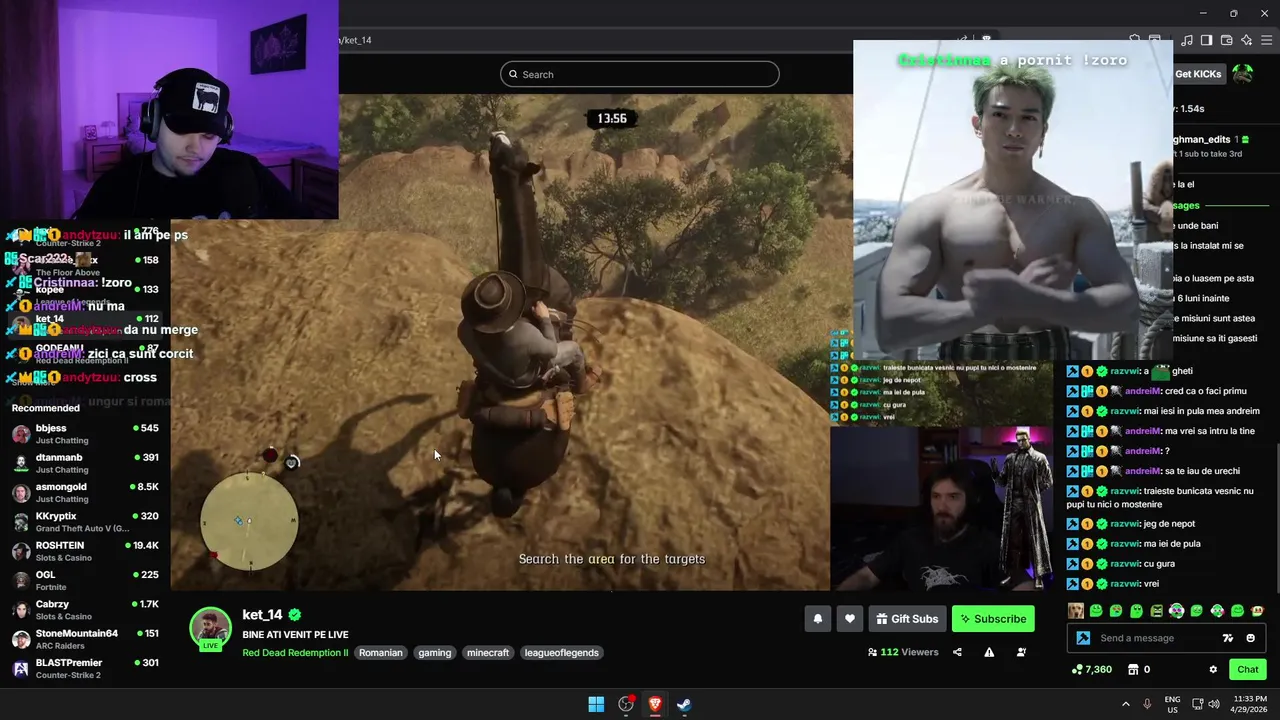The image size is (1280, 720).
Task: Click razvwi message "cu gura"
Action: pyautogui.click(x=1158, y=564)
